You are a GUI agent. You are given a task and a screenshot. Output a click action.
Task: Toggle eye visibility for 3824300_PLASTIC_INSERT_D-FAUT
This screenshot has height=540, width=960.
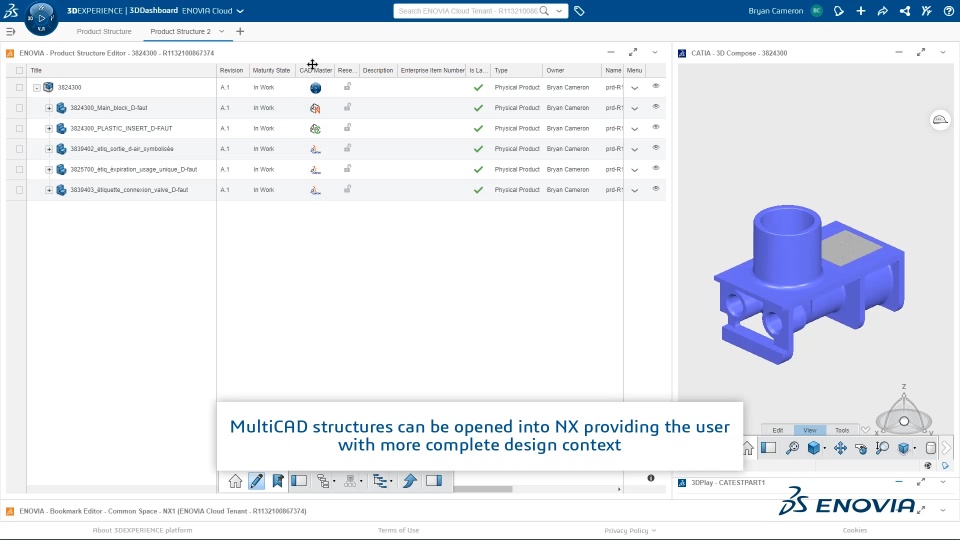pos(656,127)
